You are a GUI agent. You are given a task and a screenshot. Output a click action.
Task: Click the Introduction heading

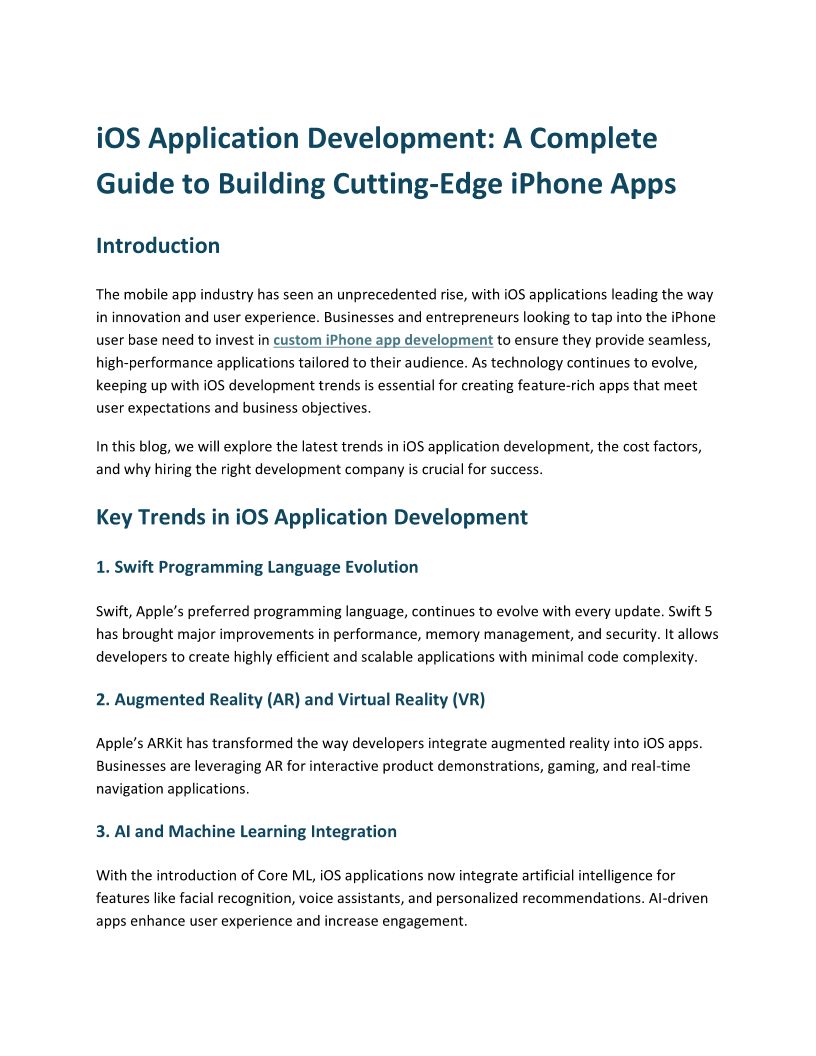pyautogui.click(x=158, y=246)
